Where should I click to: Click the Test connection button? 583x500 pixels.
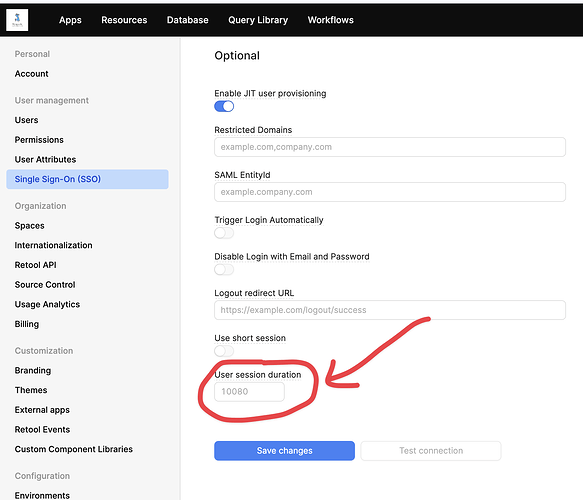click(x=431, y=451)
